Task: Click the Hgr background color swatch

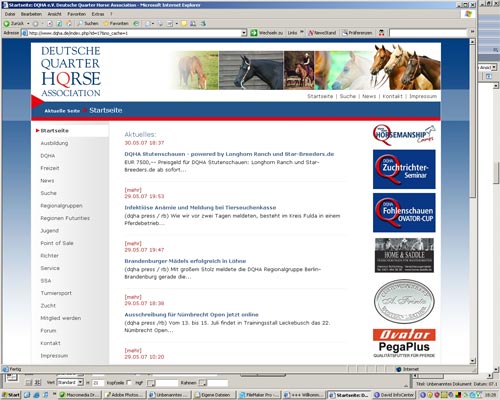Action: [x=151, y=383]
